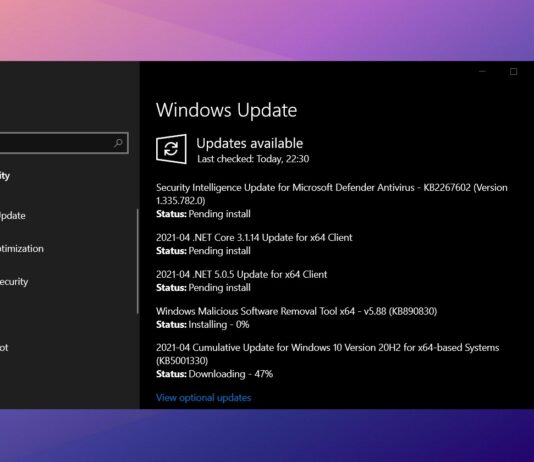
Task: Click Malicious Software Removal Tool KB890830 entry
Action: tap(296, 311)
